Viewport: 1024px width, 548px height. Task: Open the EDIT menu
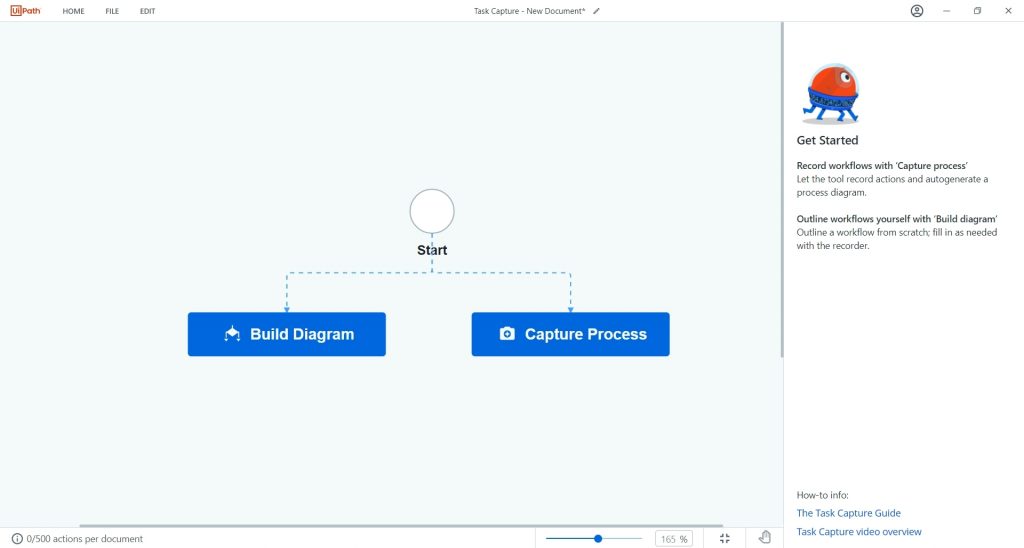click(x=148, y=11)
